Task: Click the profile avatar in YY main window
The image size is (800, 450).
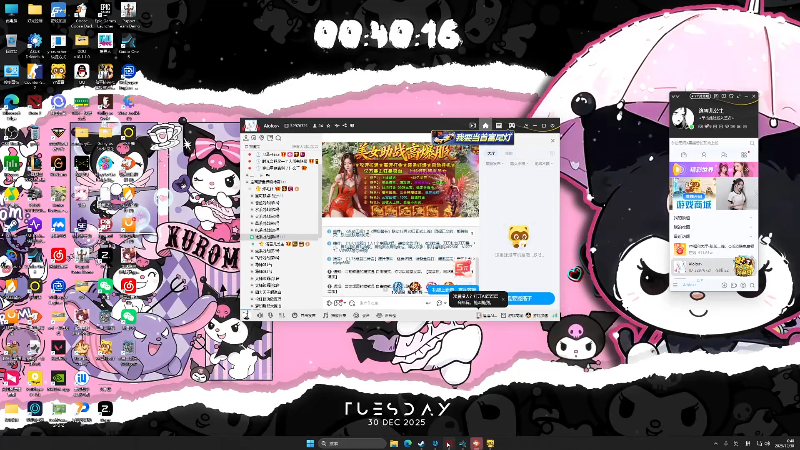Action: click(682, 118)
